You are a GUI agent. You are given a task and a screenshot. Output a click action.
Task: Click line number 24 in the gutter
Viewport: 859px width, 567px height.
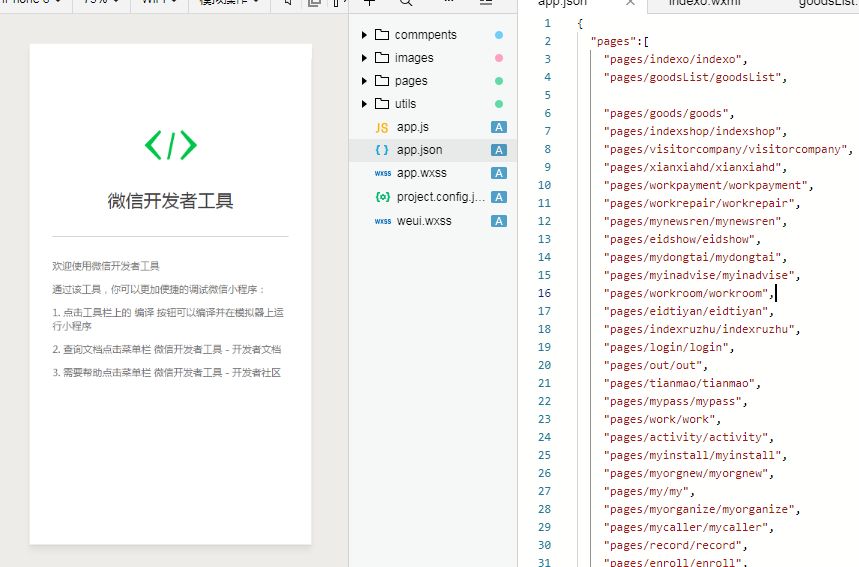[544, 438]
